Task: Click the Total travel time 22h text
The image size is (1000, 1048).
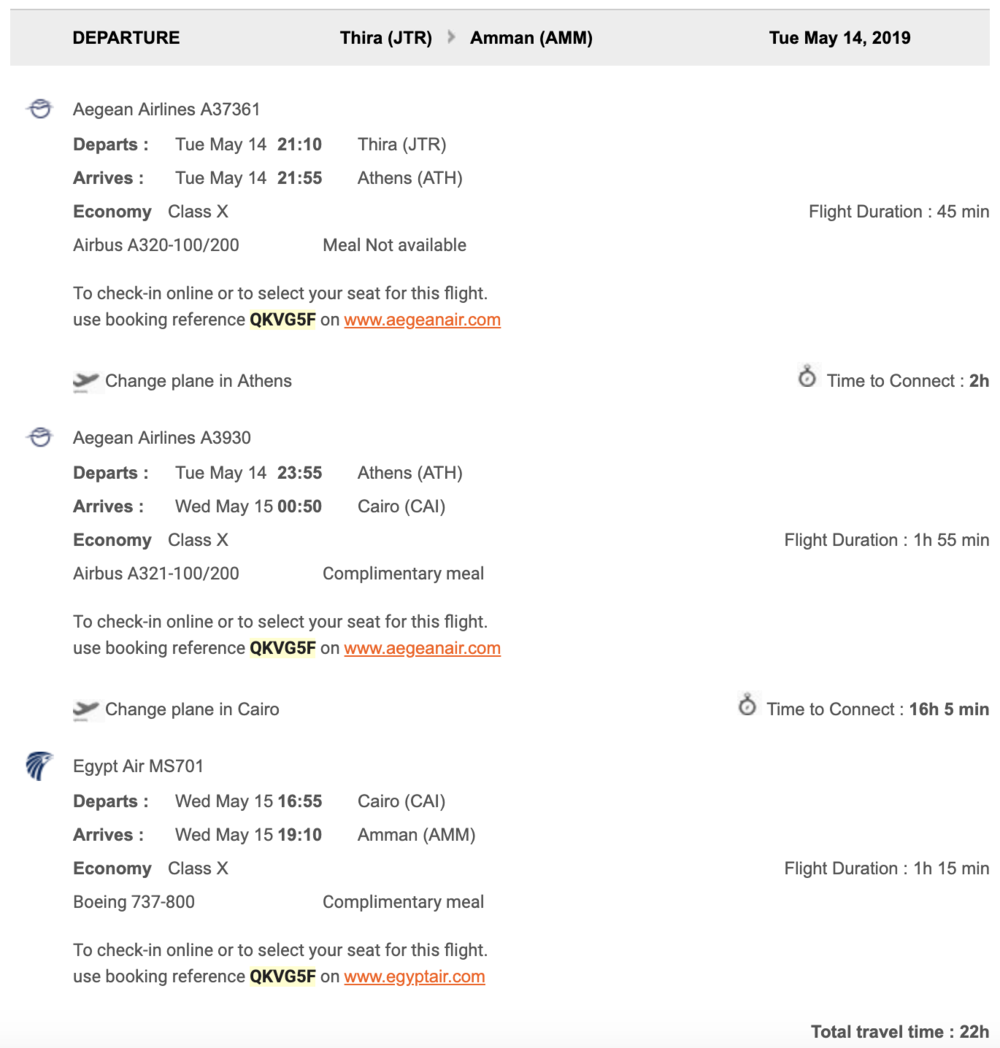Action: click(x=899, y=1031)
